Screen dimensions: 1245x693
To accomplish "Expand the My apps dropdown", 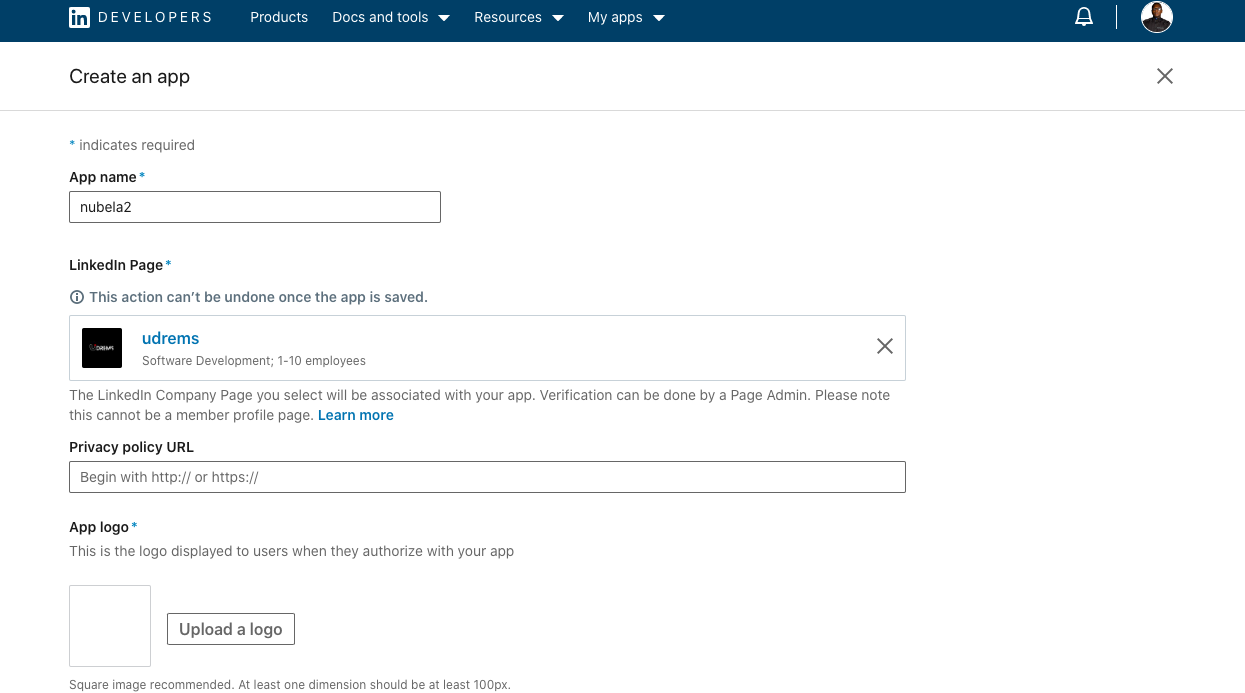I will pyautogui.click(x=627, y=17).
